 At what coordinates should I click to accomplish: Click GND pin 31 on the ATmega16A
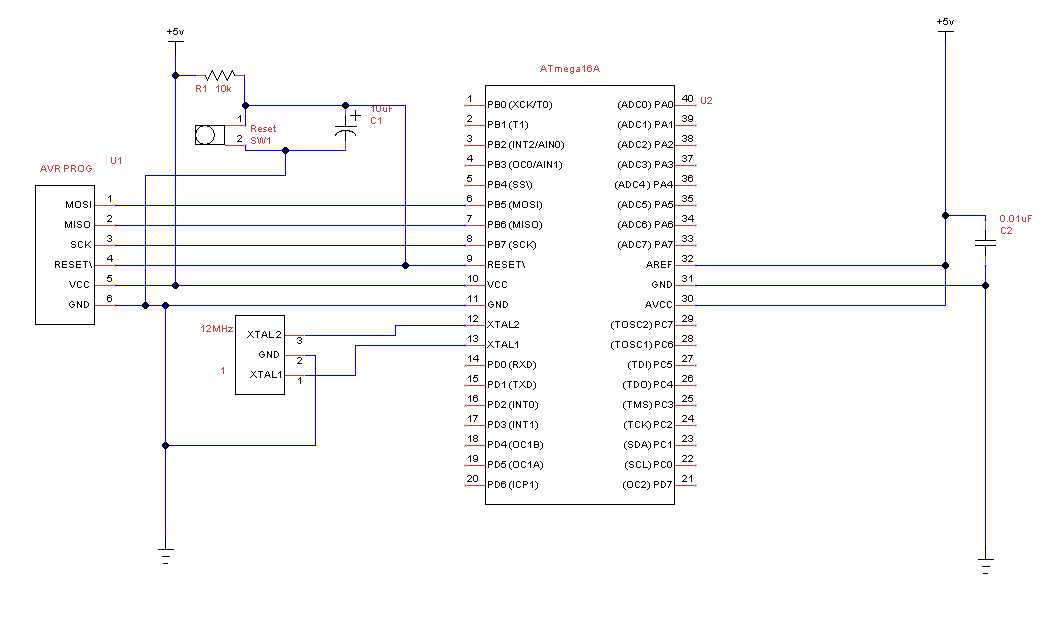[662, 285]
